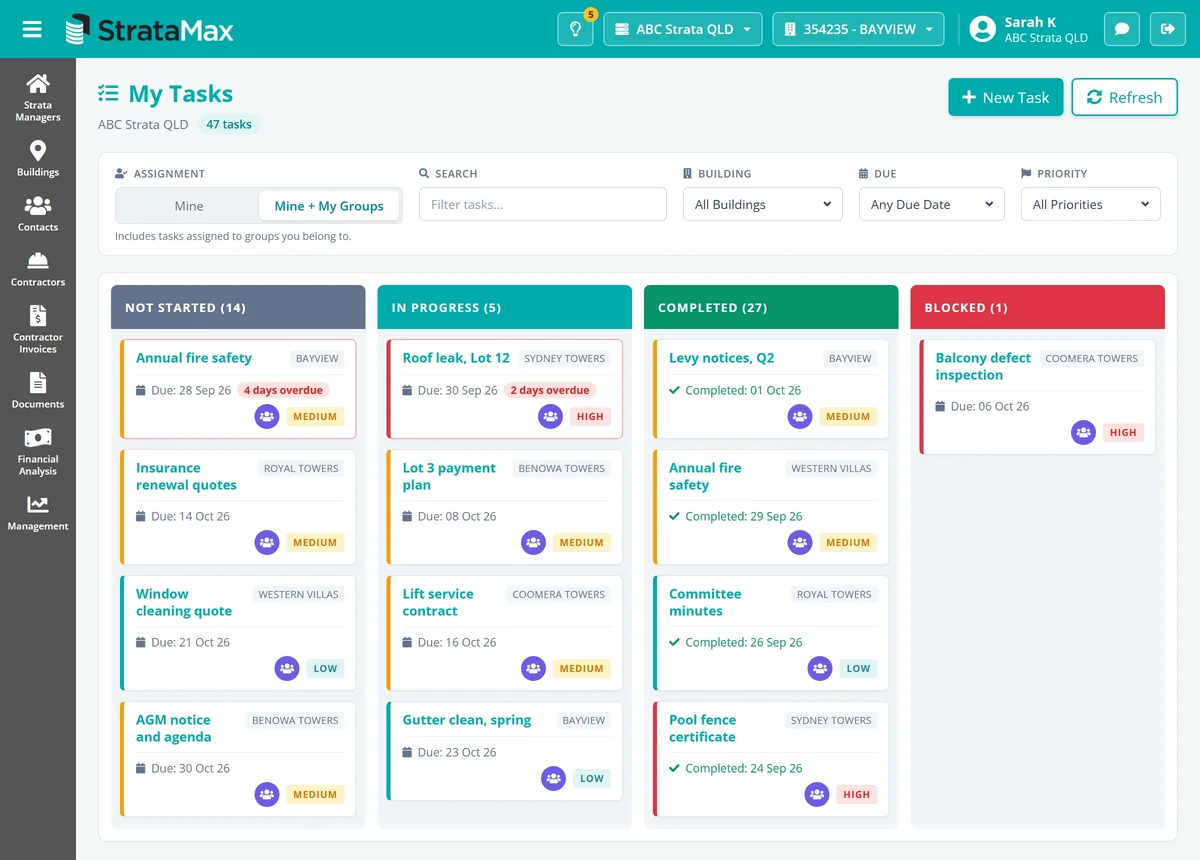The height and width of the screenshot is (860, 1200).
Task: Click the StrataMax logo
Action: (149, 30)
